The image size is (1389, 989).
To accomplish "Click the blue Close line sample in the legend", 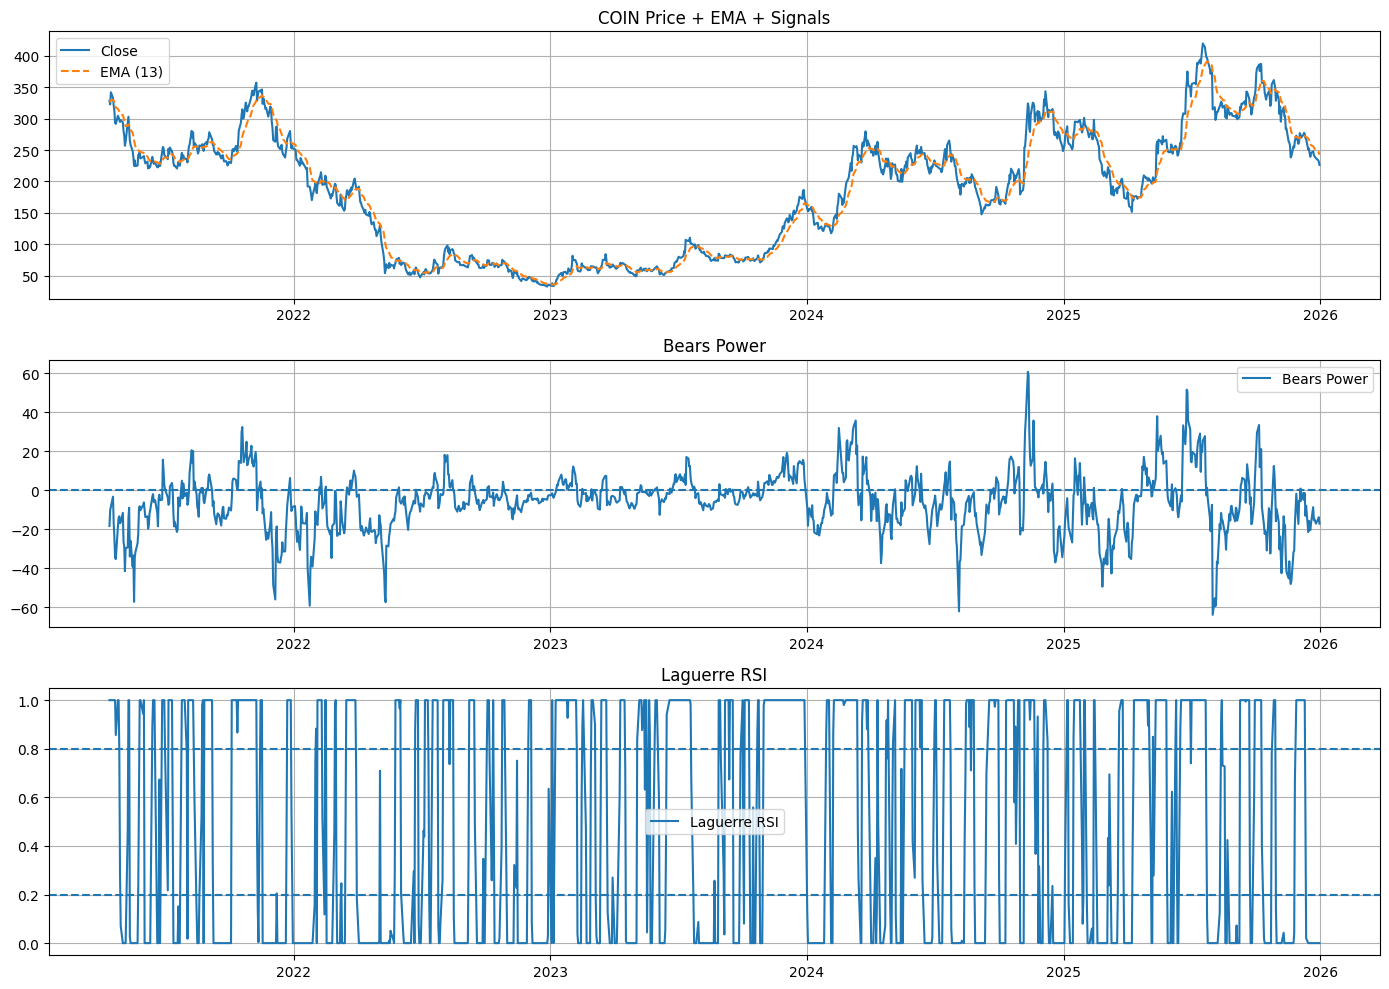I will [76, 51].
